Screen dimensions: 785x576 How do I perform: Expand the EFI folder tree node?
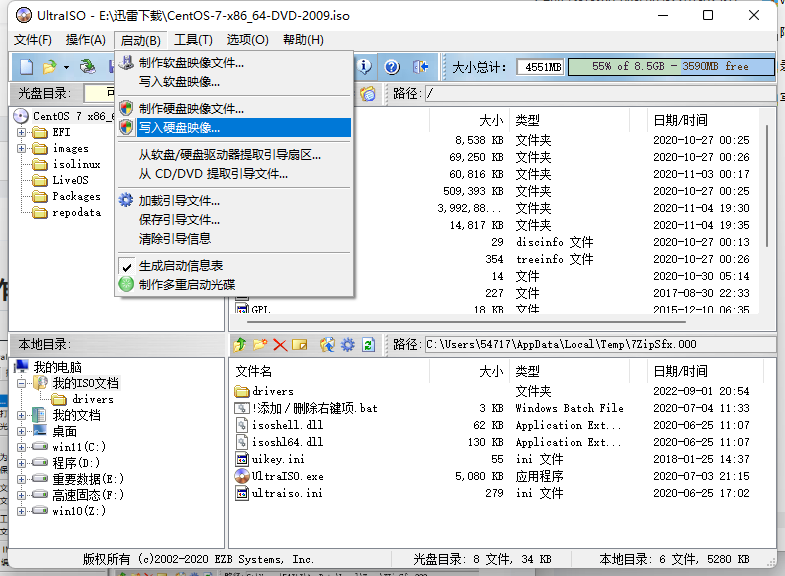[21, 133]
